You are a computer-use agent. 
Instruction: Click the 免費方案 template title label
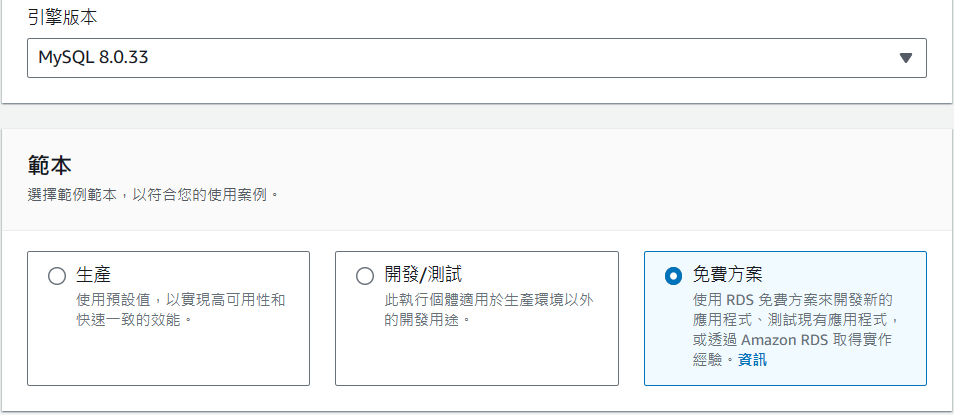728,275
